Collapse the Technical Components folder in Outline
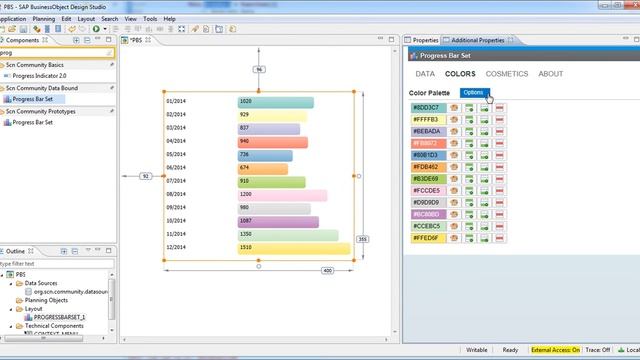The image size is (640, 360). click(11, 326)
